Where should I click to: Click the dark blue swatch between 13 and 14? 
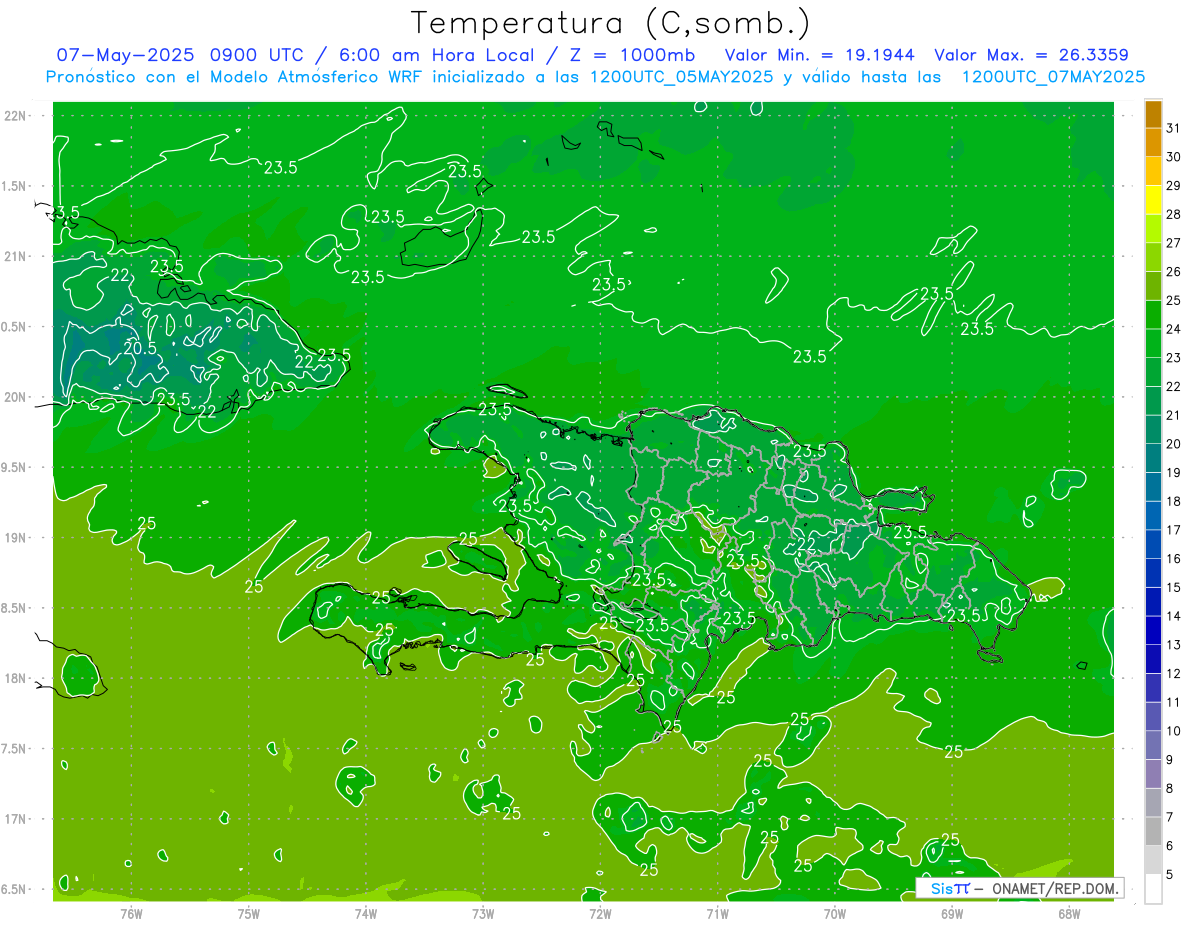click(x=1153, y=630)
